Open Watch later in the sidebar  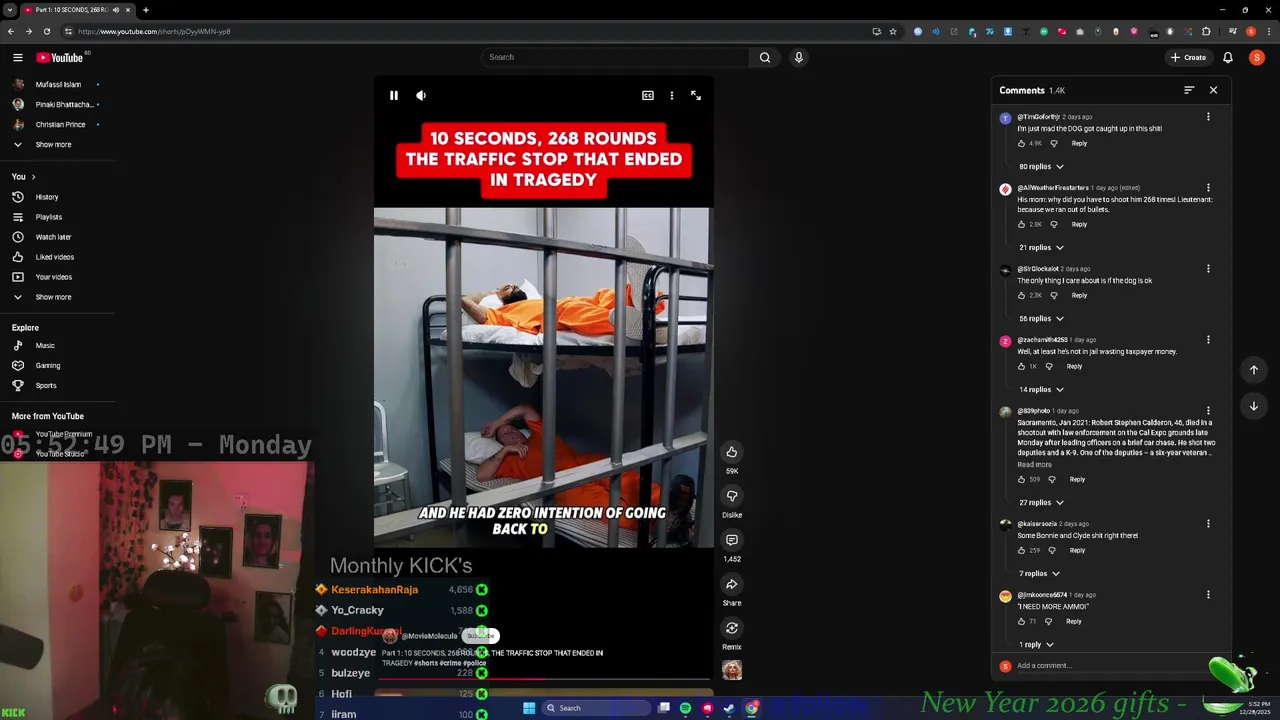pos(53,237)
